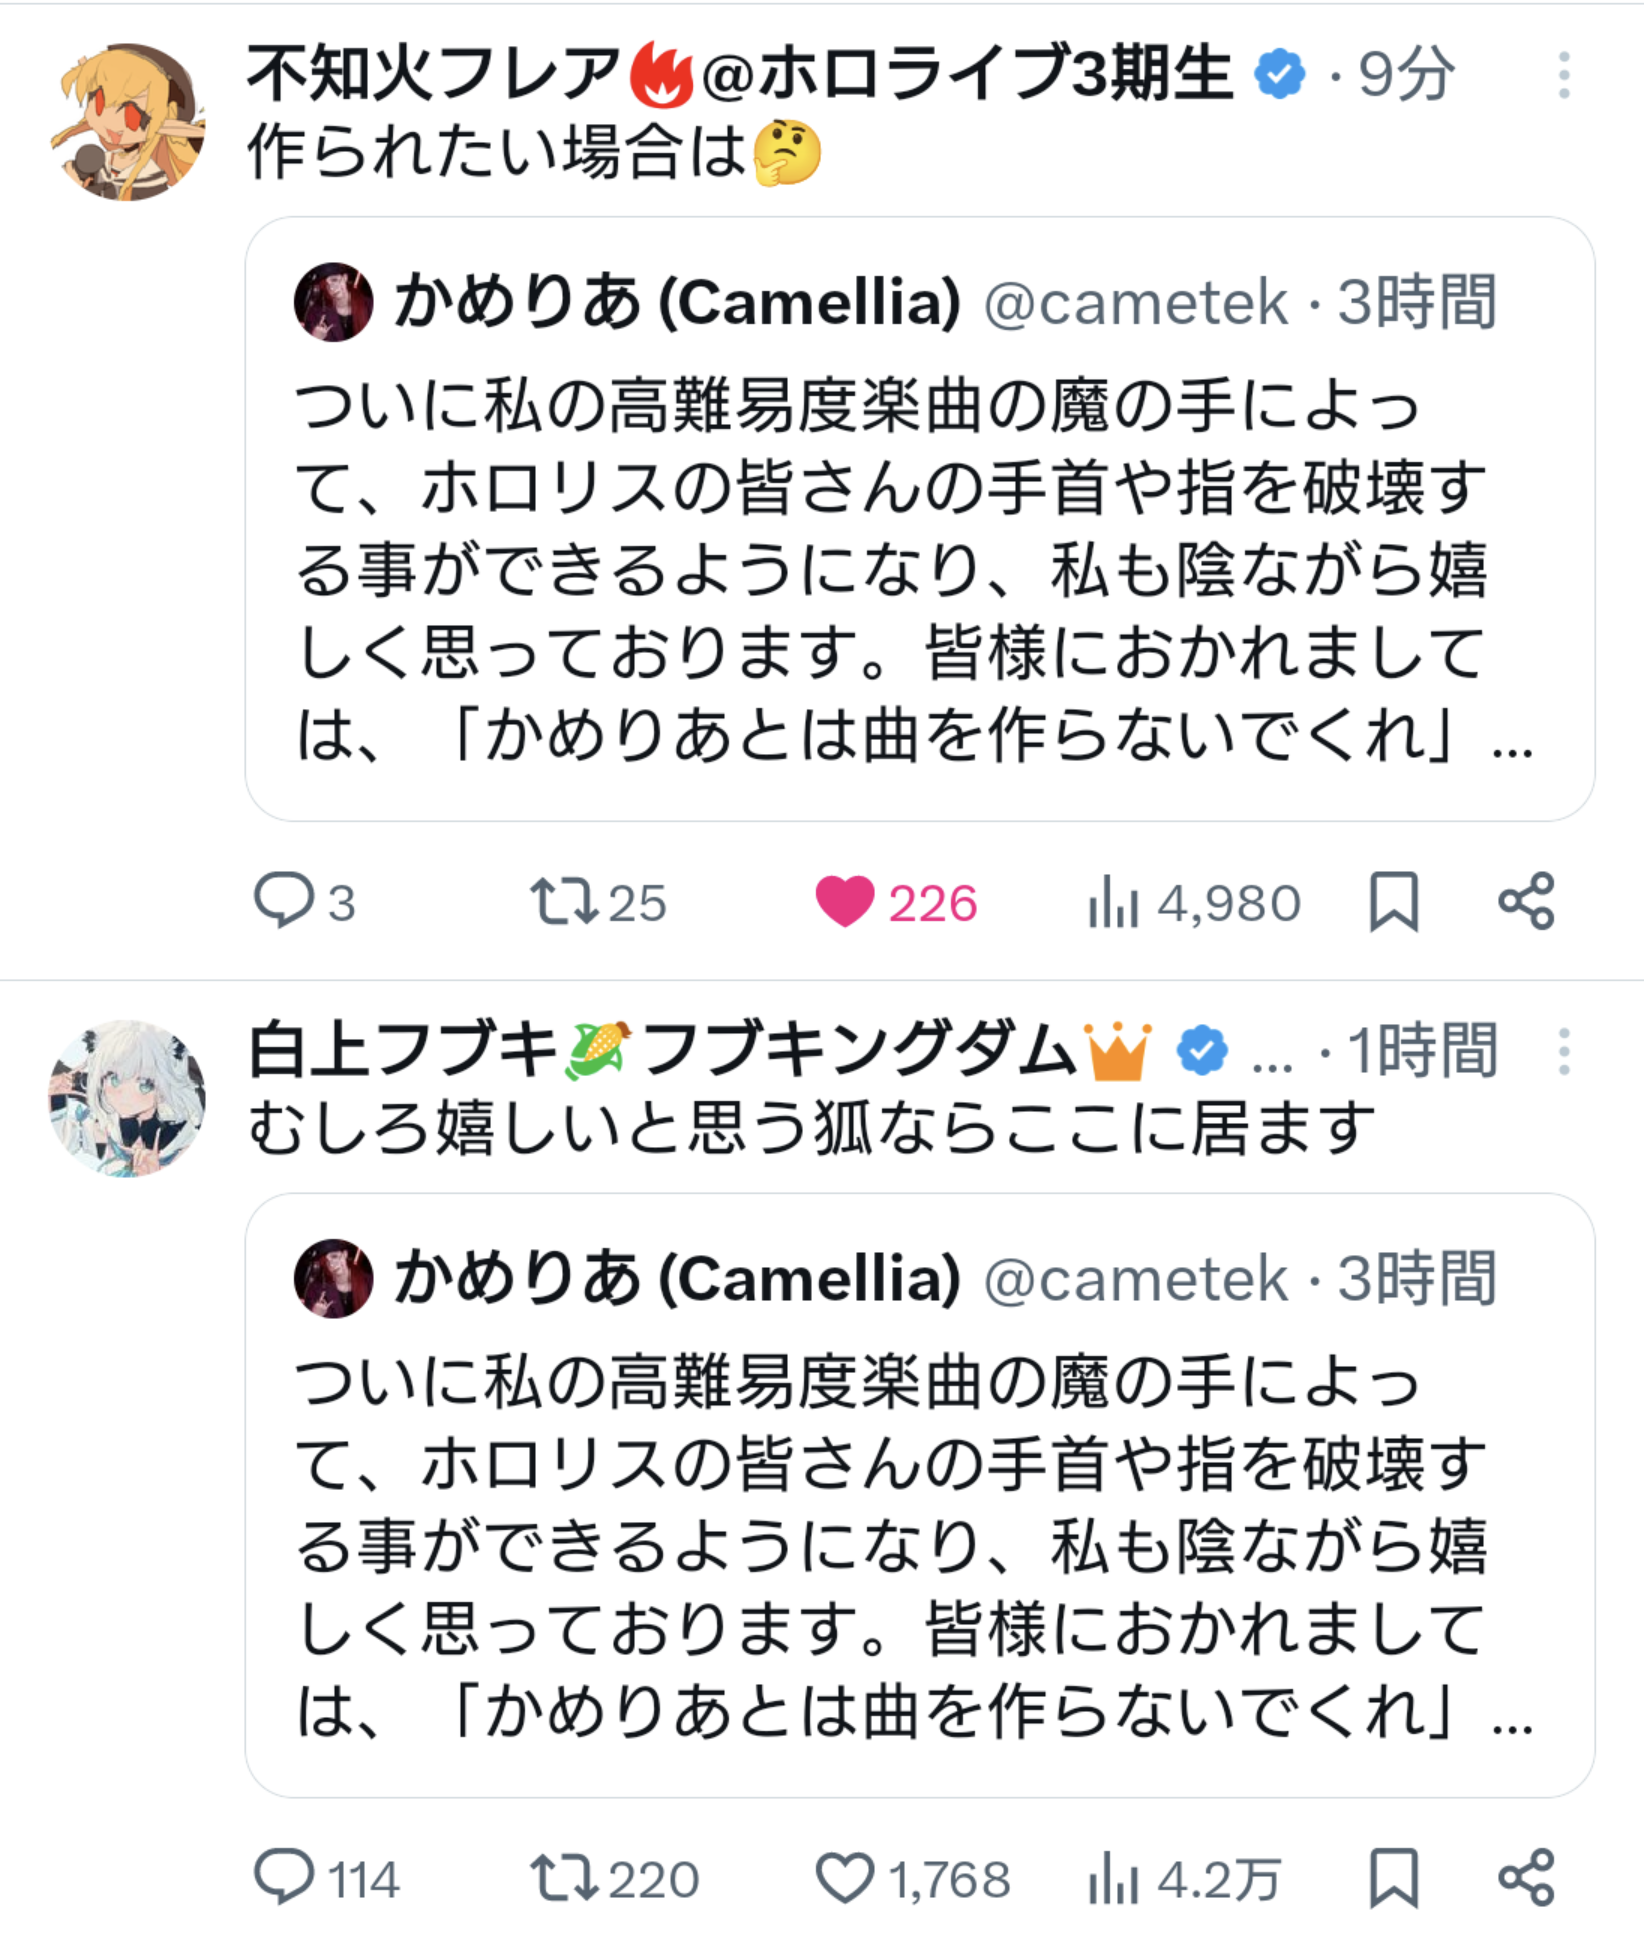Share Shirakami Fubuki's tweet

(x=1526, y=1877)
